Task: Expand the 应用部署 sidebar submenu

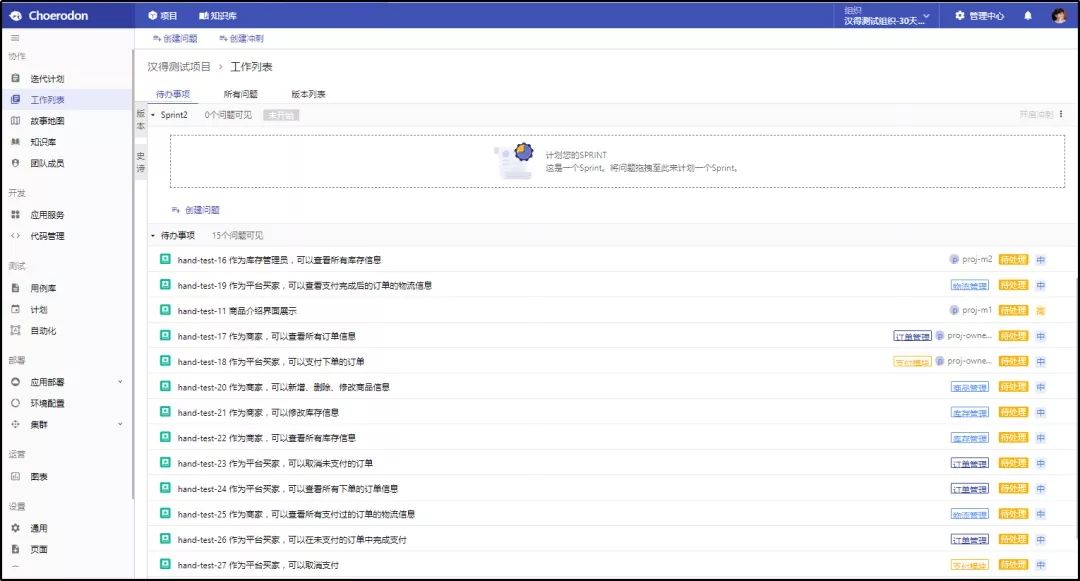Action: [x=120, y=382]
